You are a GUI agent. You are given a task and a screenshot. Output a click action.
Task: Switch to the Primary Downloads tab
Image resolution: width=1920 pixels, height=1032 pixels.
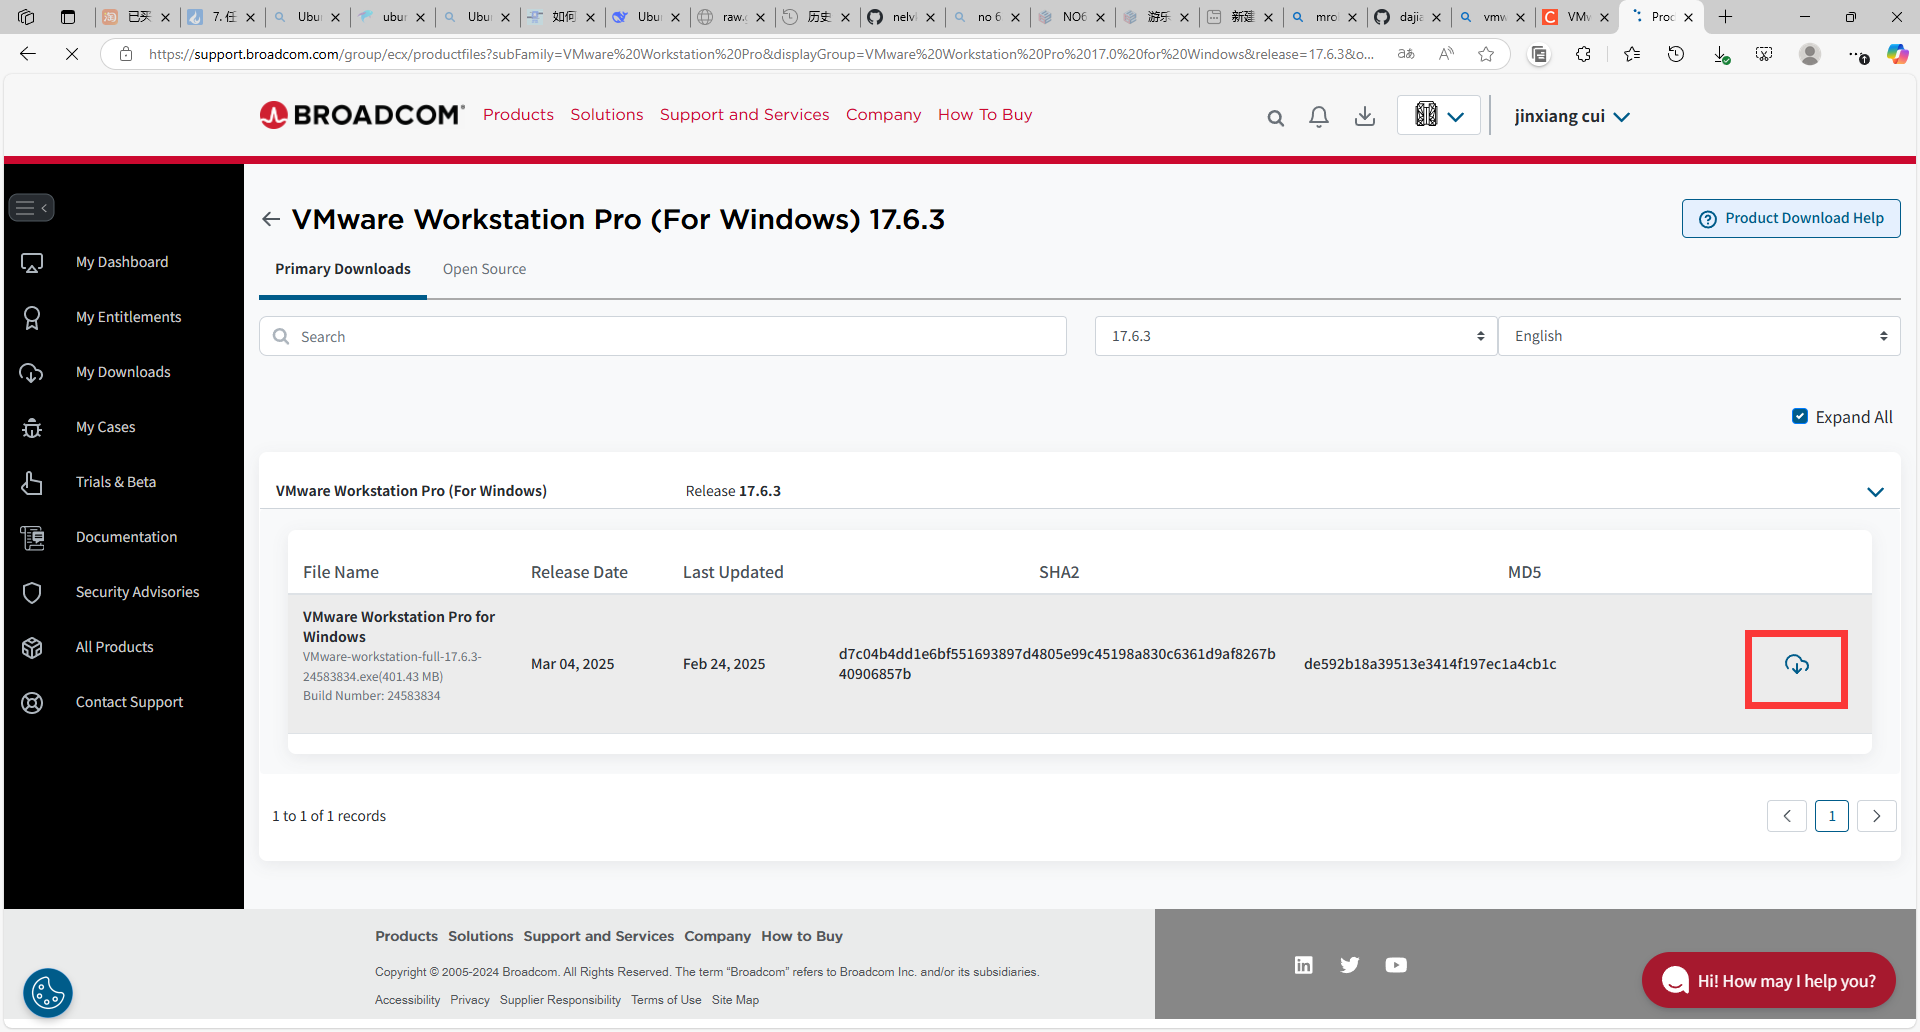point(343,269)
